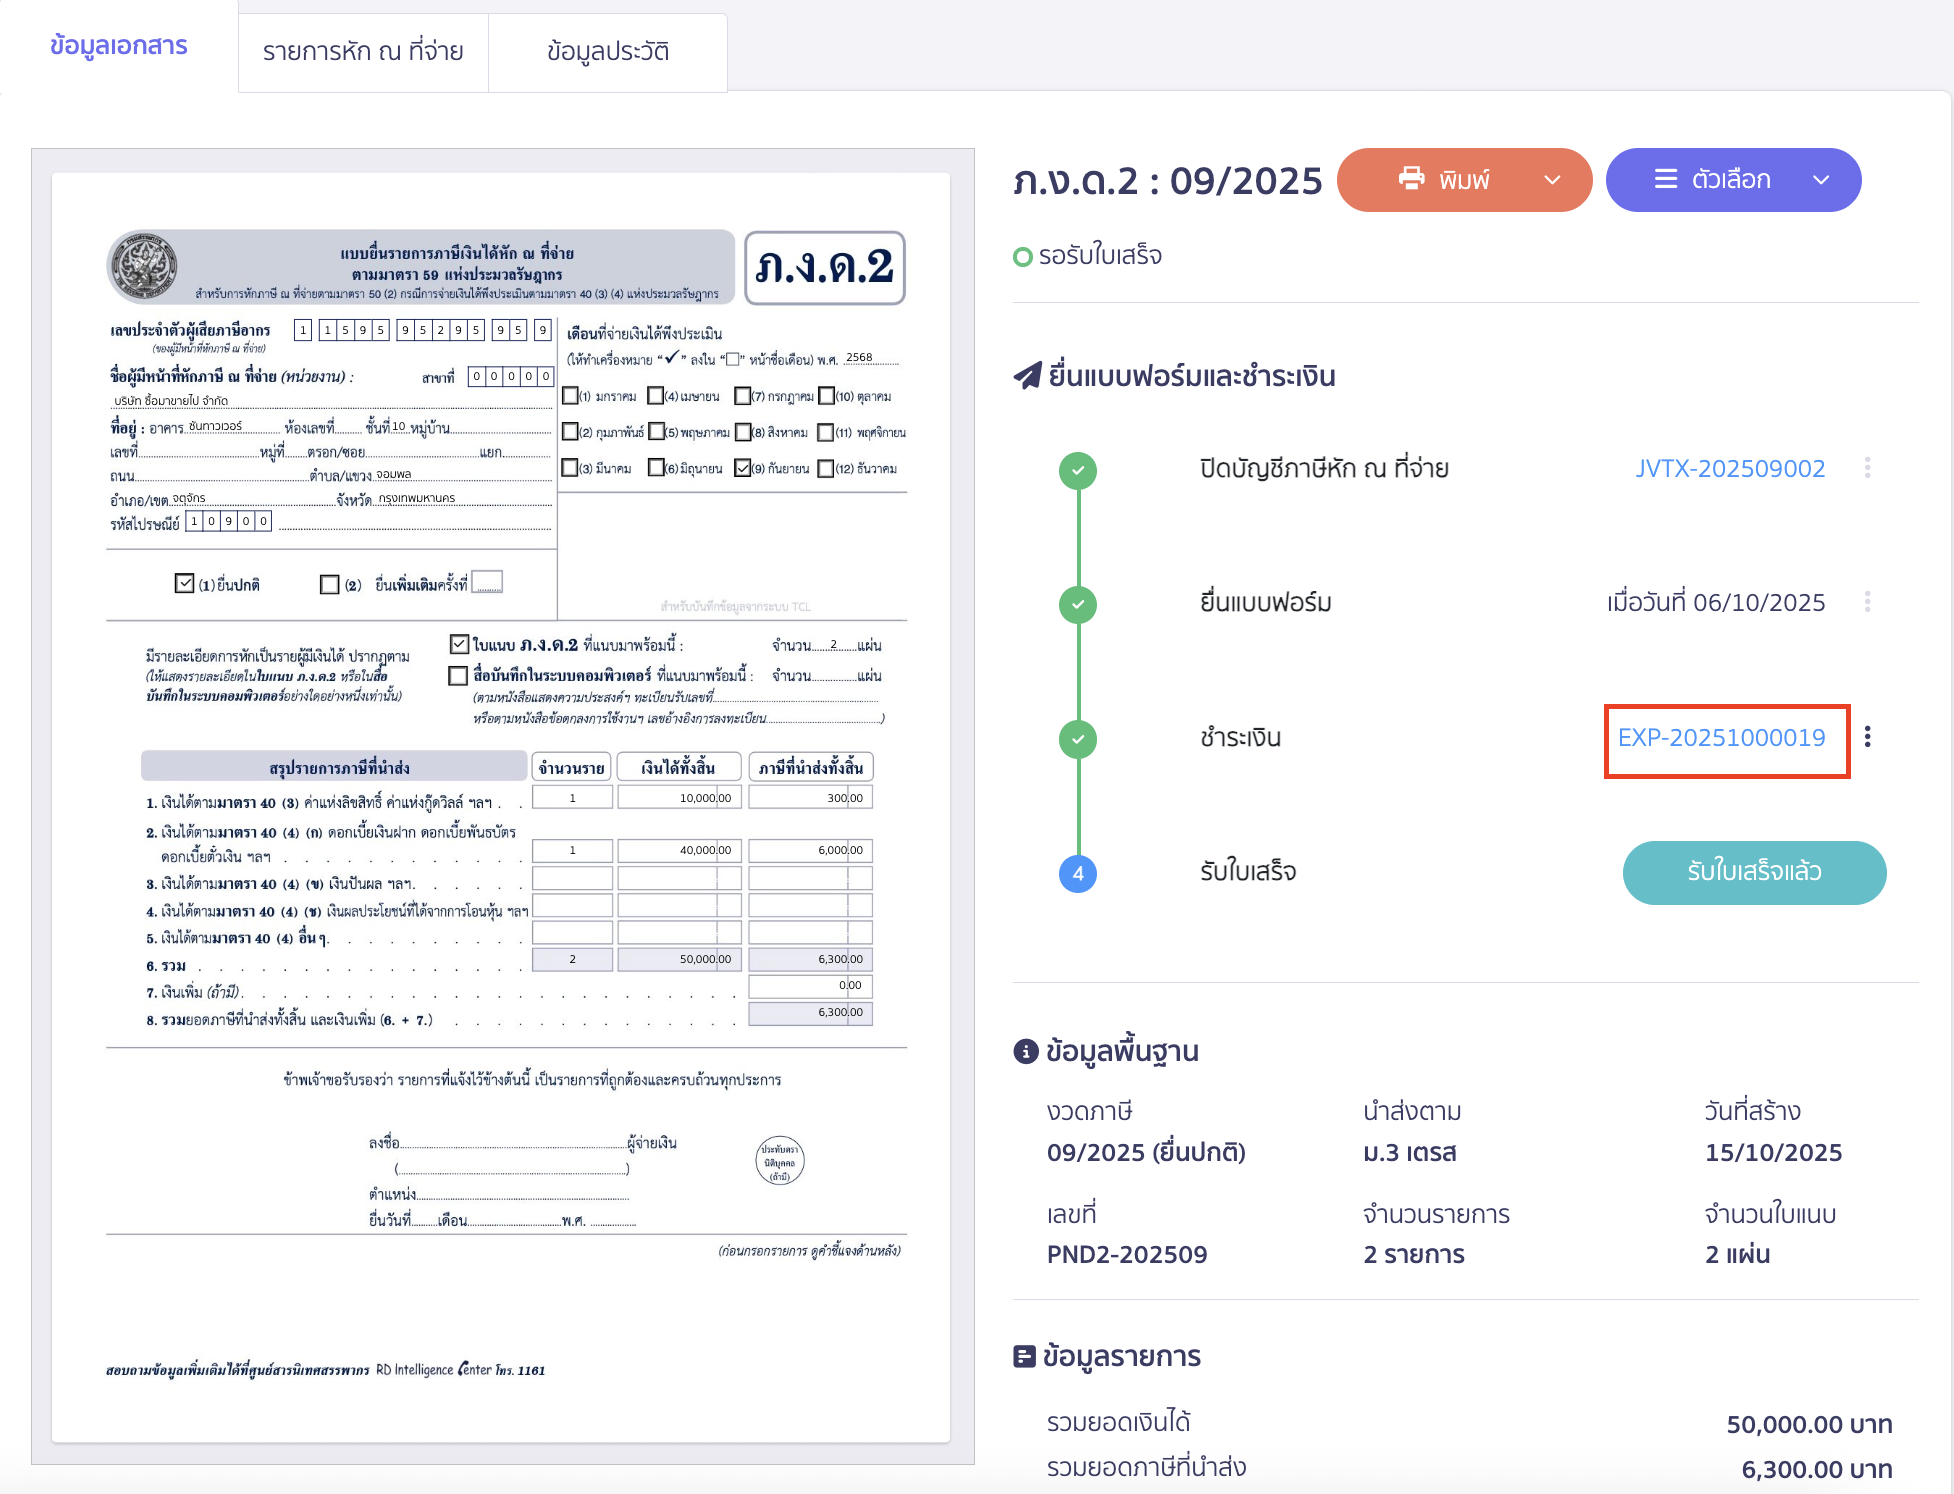
Task: Click the printer icon on พิมพ์ button
Action: [x=1411, y=179]
